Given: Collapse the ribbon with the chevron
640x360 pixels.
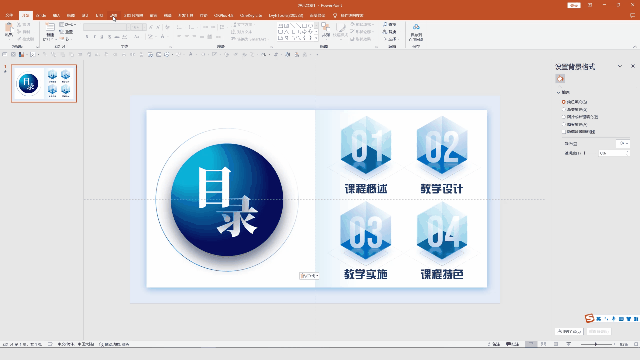Looking at the screenshot, I should tap(635, 47).
